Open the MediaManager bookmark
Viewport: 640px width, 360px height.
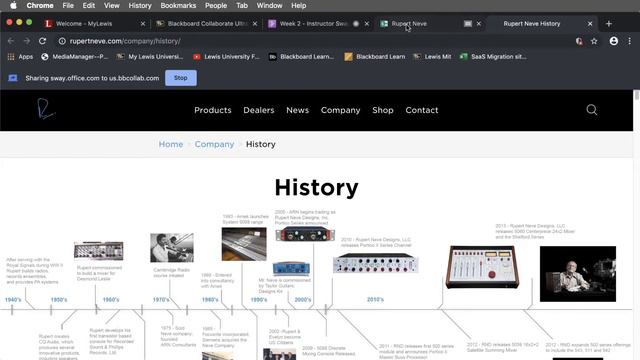(x=74, y=57)
